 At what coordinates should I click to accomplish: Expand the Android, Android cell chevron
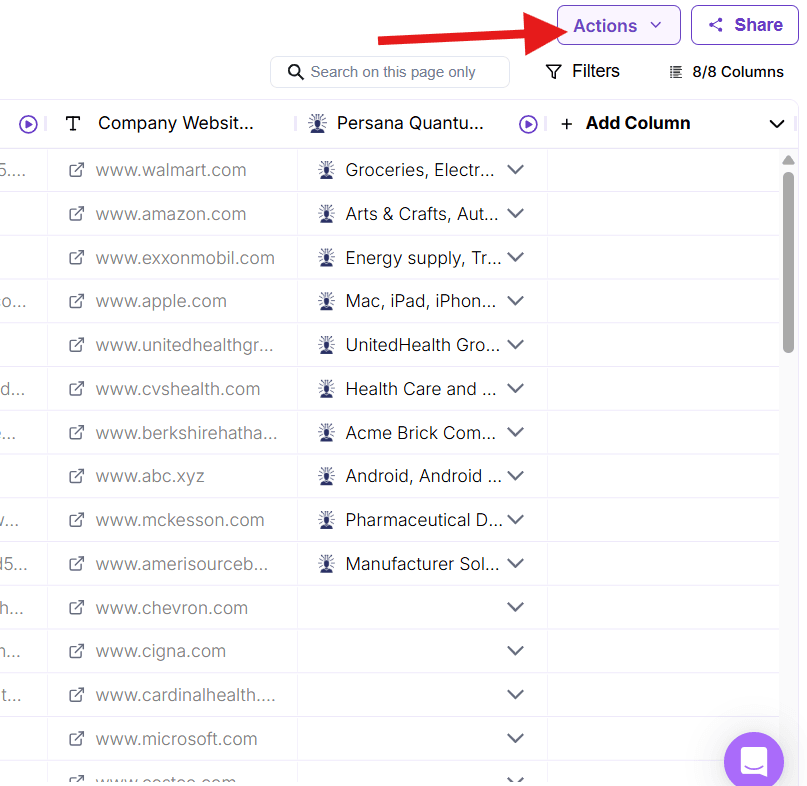(515, 476)
